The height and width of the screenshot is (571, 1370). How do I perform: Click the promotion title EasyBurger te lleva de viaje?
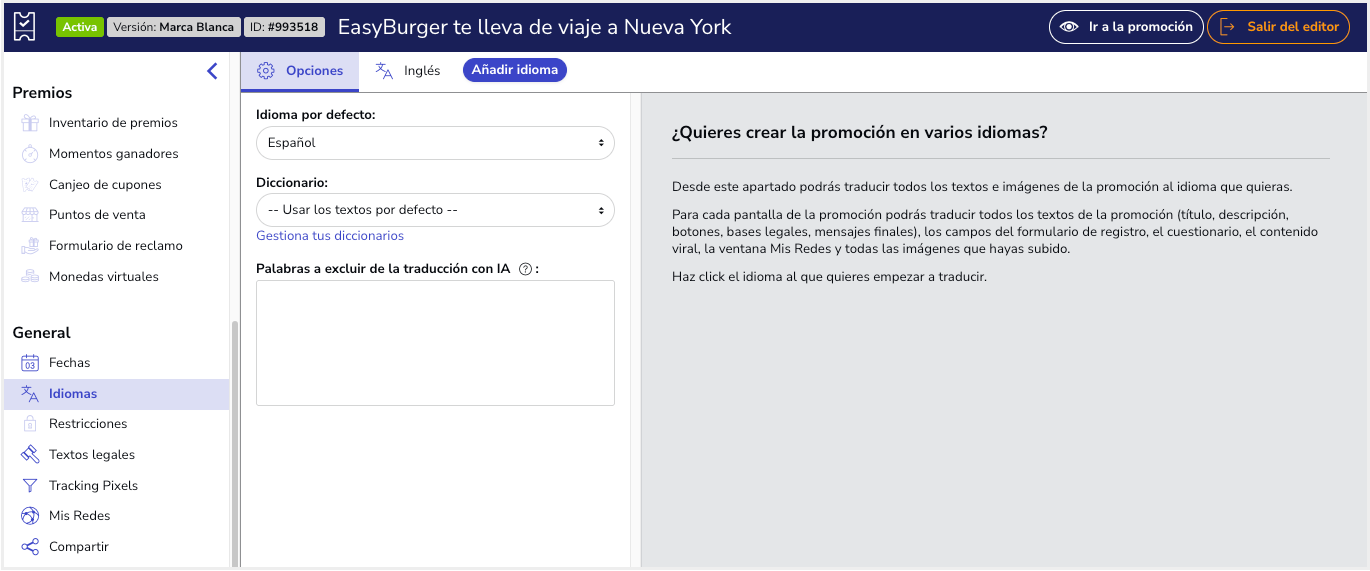[535, 27]
